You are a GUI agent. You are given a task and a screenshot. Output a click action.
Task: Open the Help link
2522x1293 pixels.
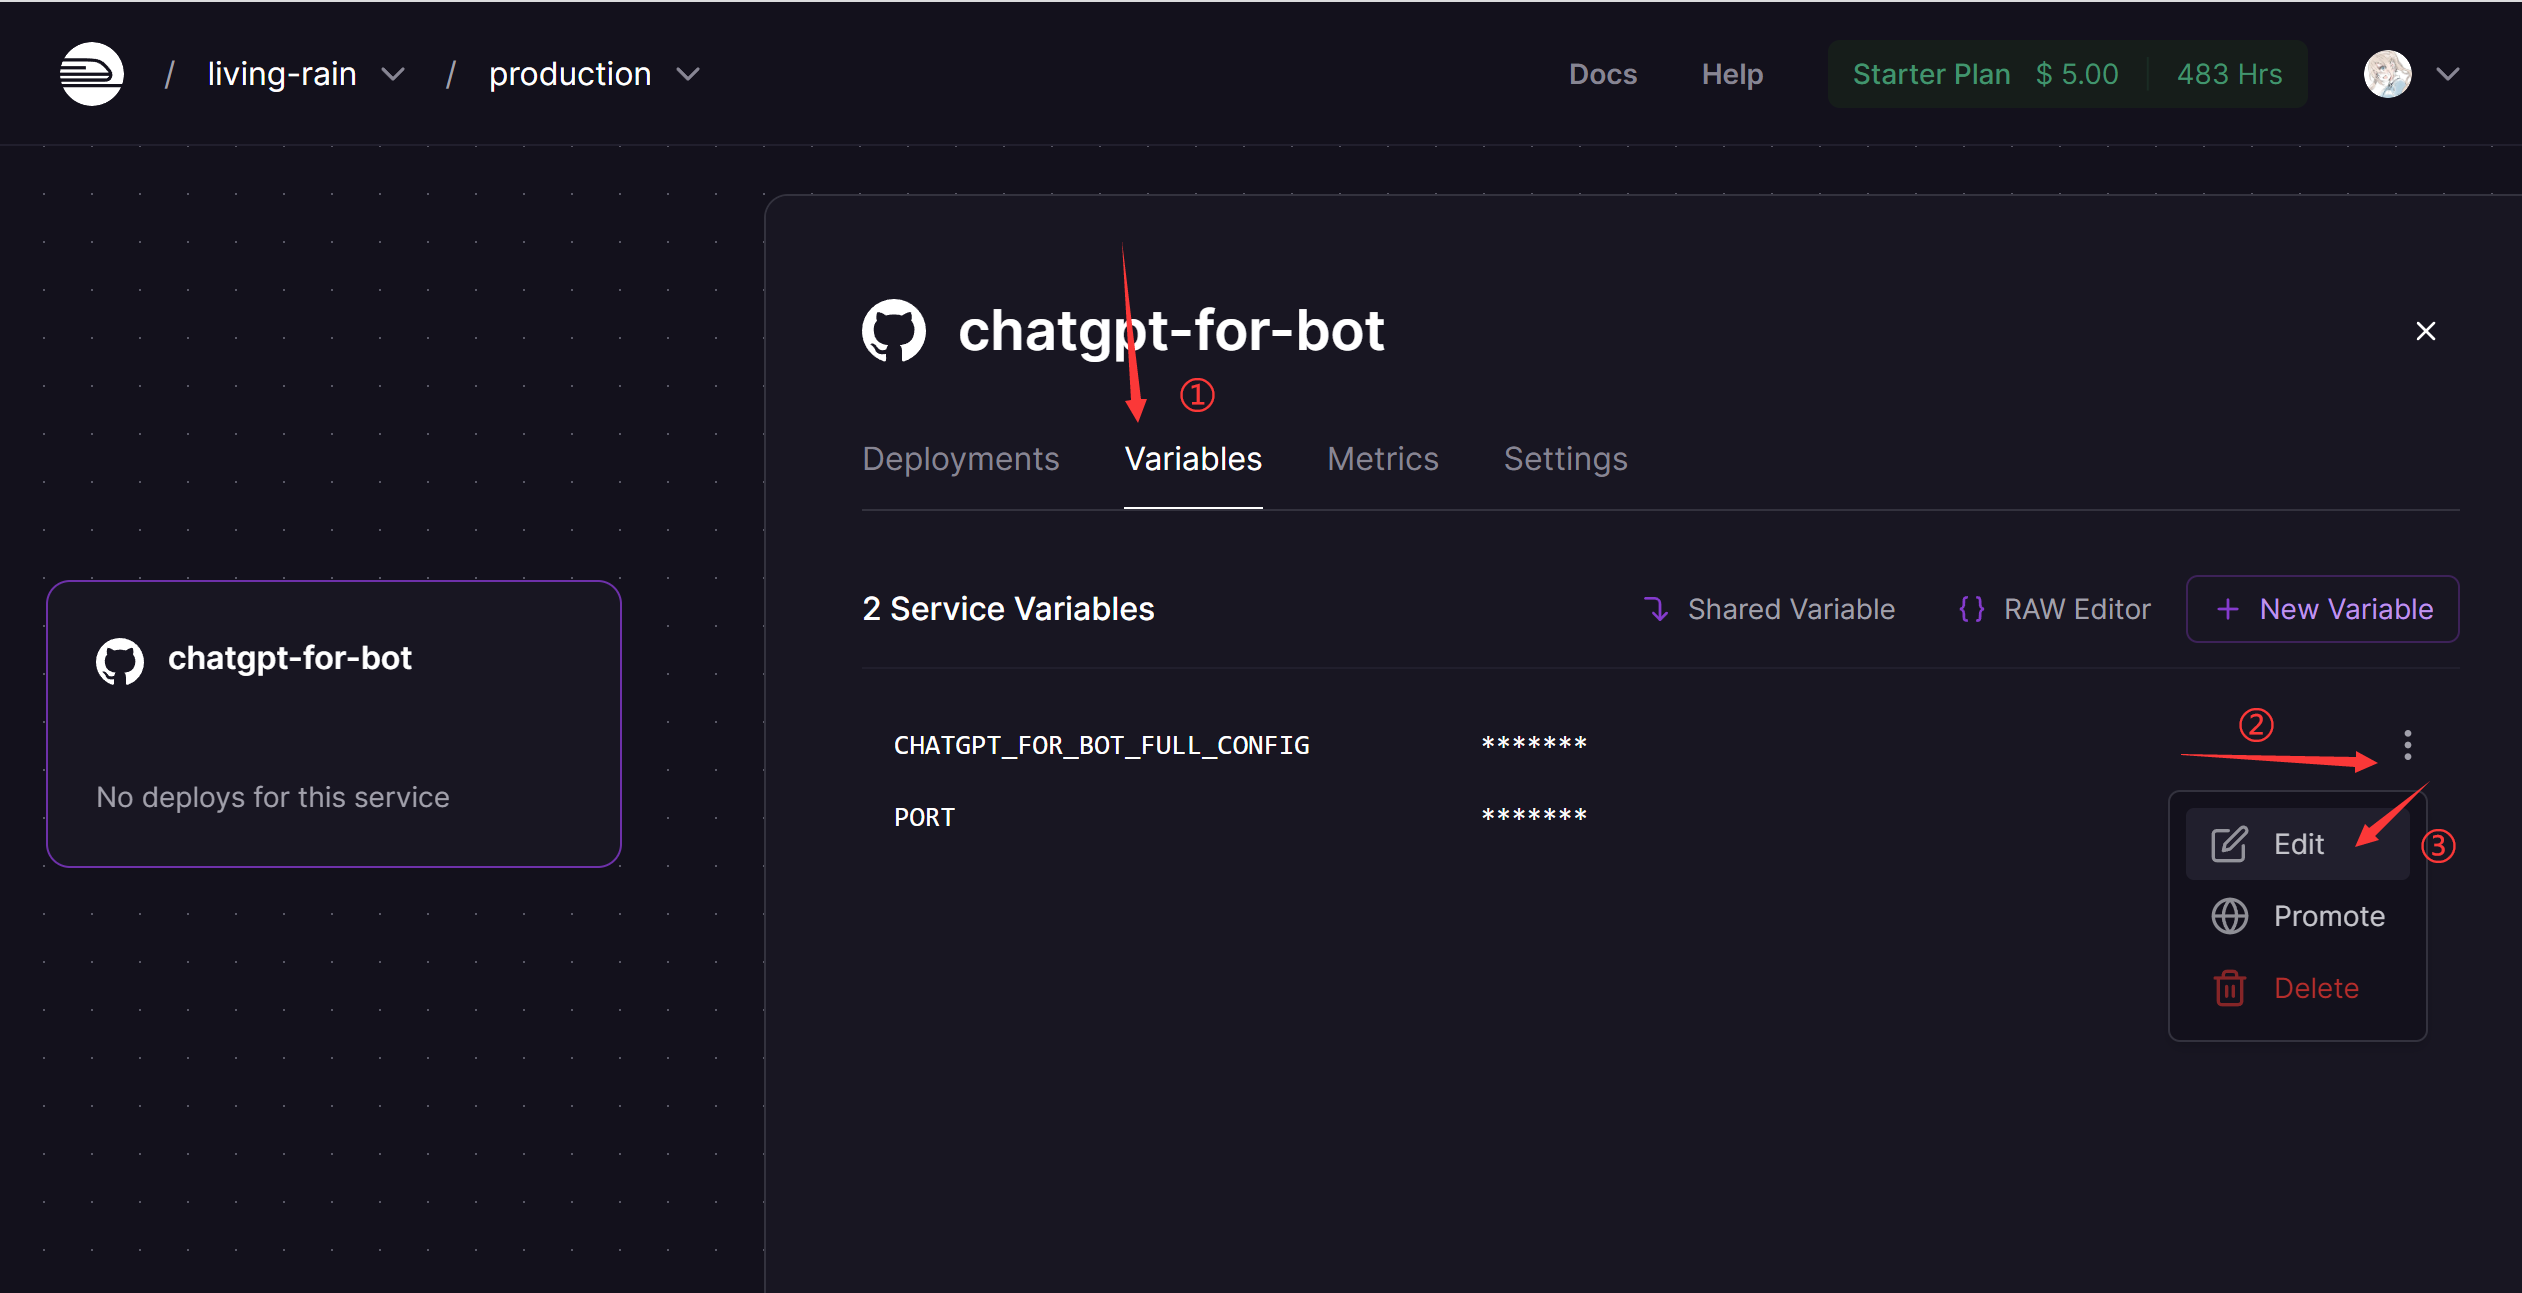[x=1732, y=74]
